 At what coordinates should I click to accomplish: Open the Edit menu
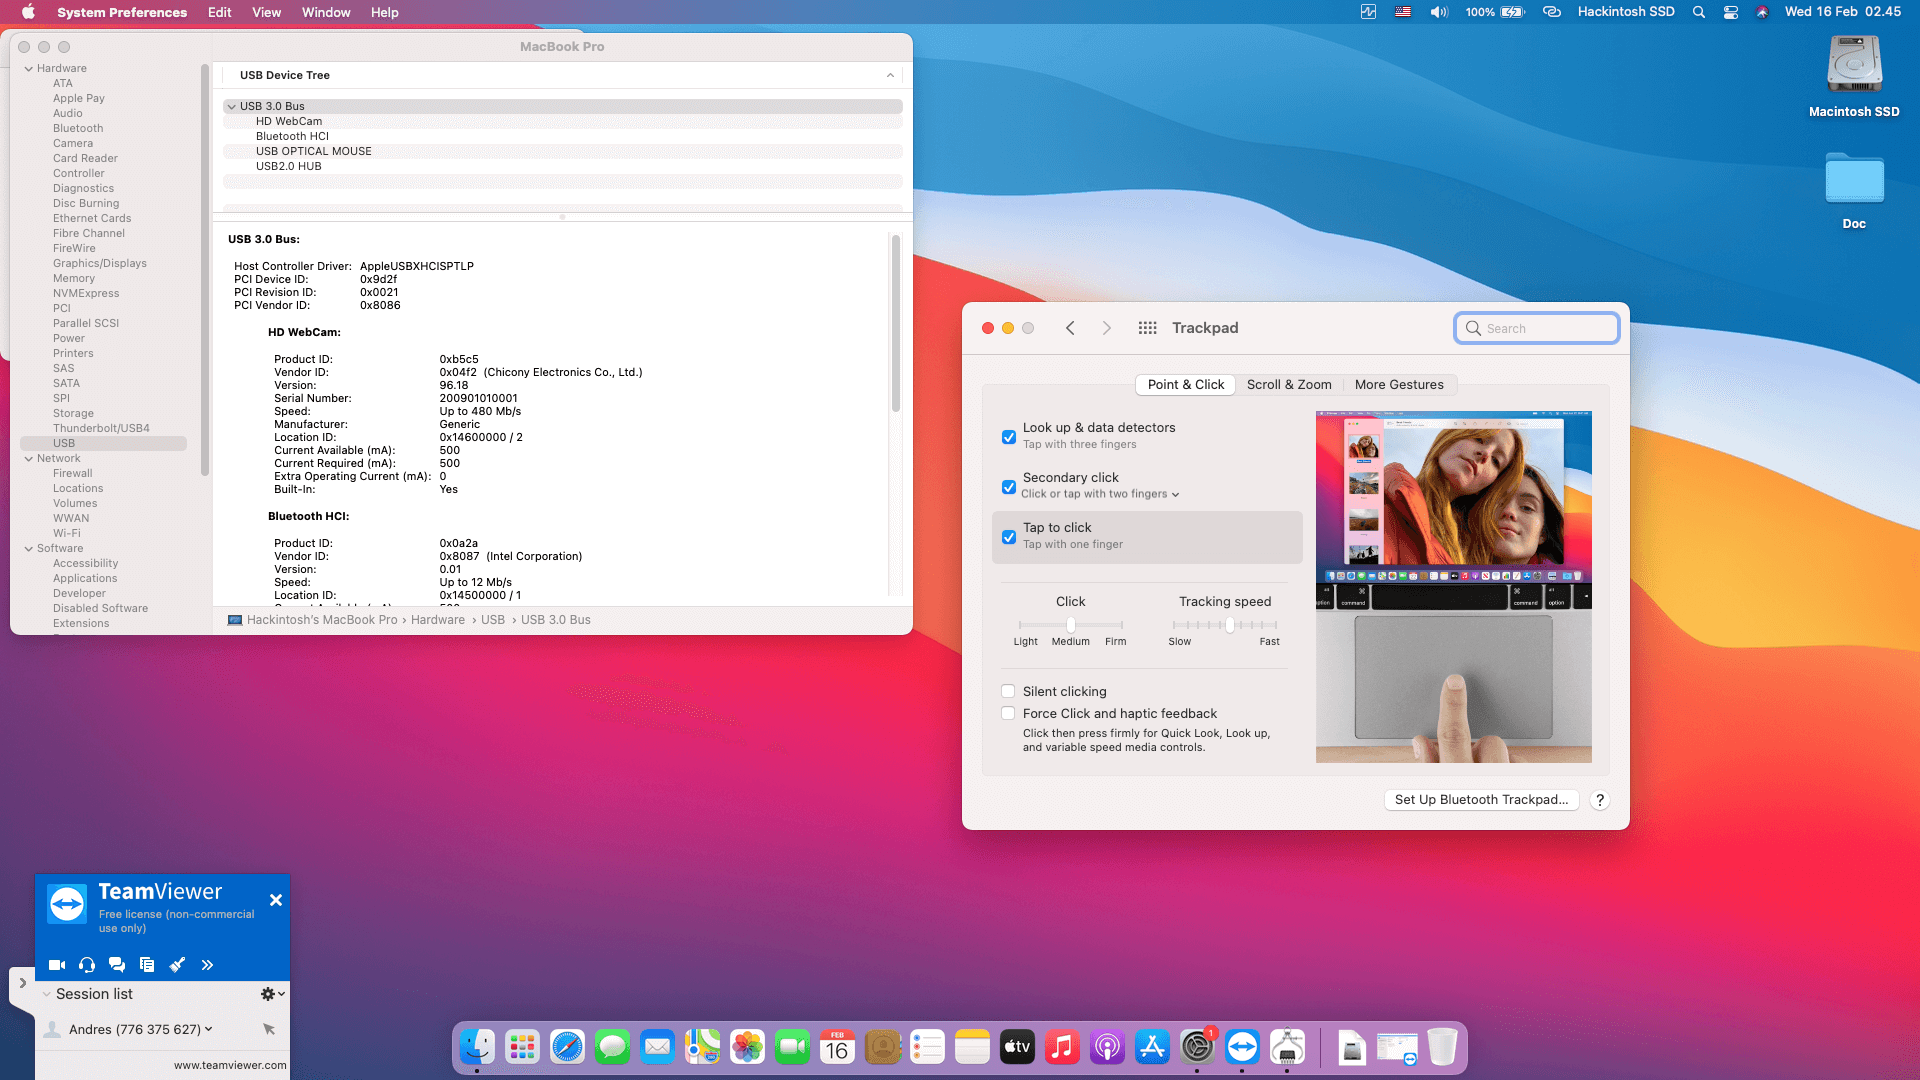(220, 12)
